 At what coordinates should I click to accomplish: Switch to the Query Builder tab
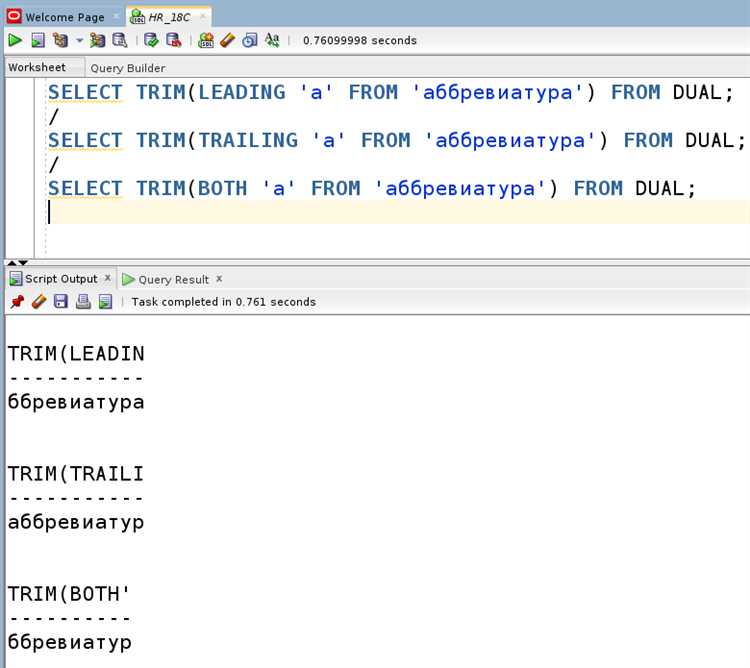coord(127,68)
